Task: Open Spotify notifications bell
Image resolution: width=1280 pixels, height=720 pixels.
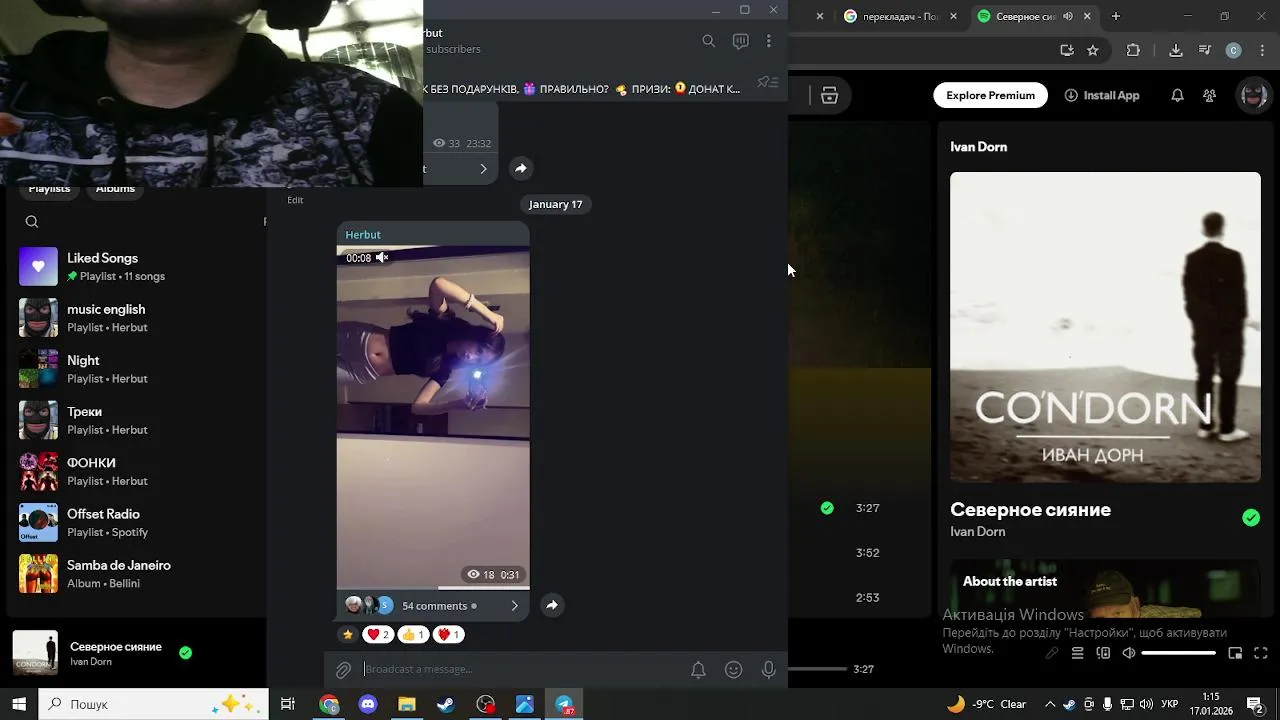Action: pos(1178,96)
